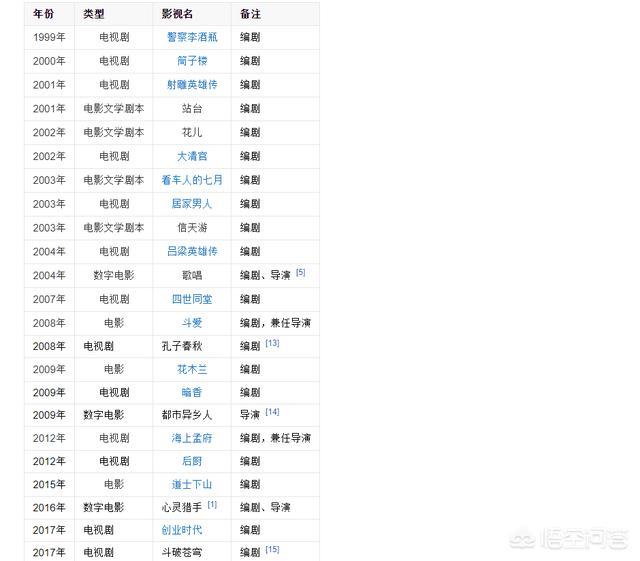This screenshot has width=640, height=561.
Task: Click the 影视名 column header
Action: [177, 14]
